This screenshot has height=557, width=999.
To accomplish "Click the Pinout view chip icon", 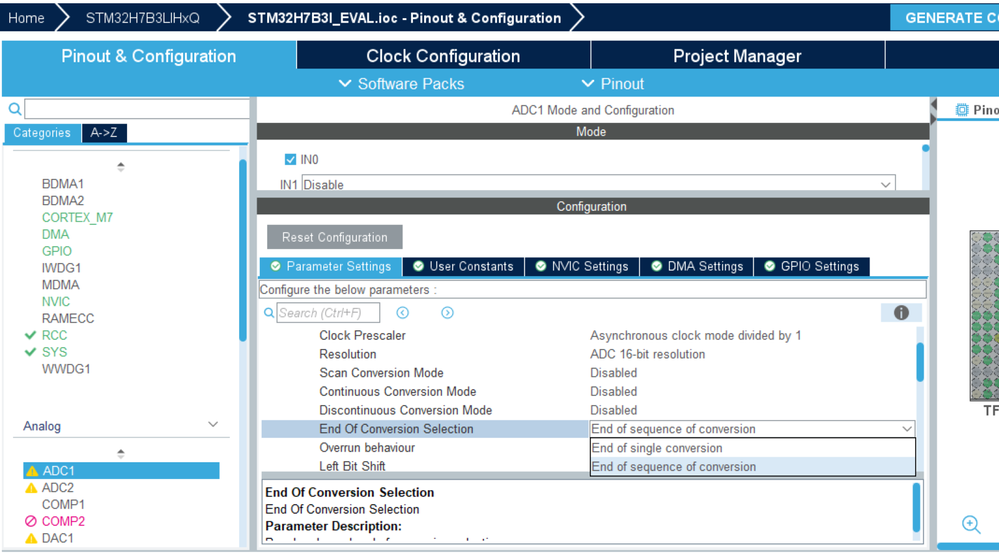I will (x=961, y=110).
